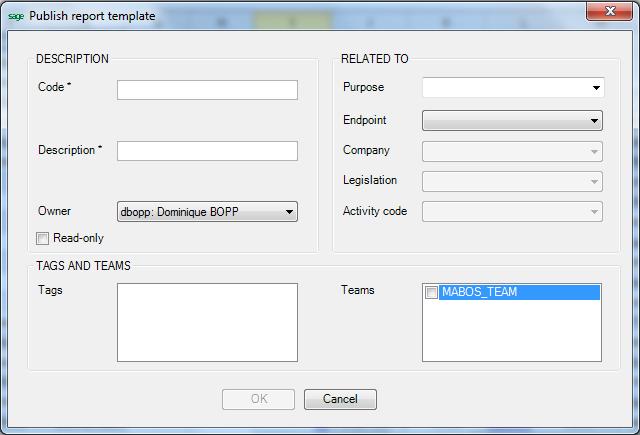Click the Endpoint label
640x435 pixels.
coord(364,121)
